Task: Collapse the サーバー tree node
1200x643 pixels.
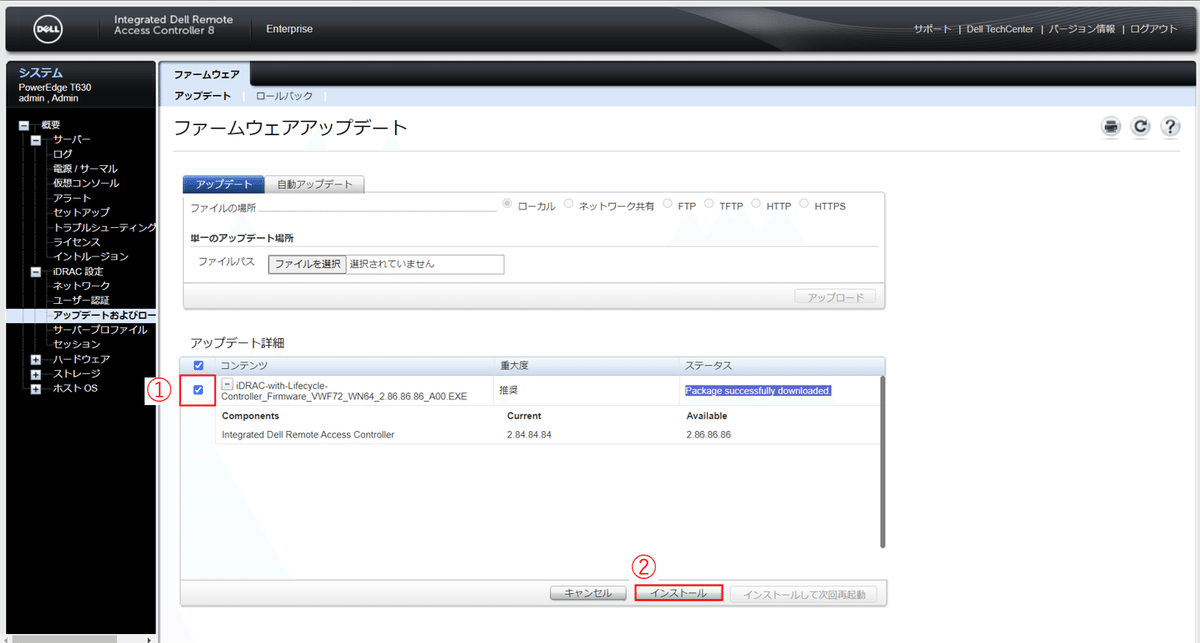Action: (x=36, y=140)
